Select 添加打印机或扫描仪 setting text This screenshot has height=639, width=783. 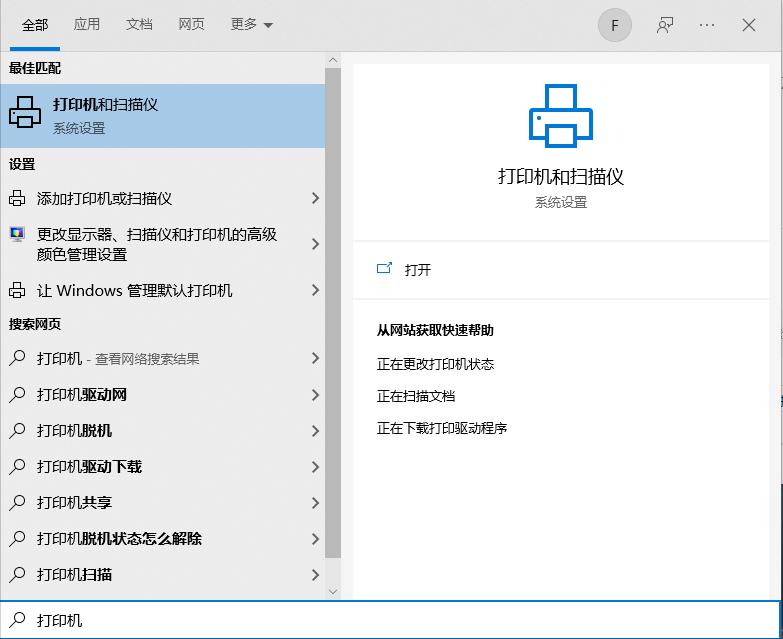pos(104,199)
